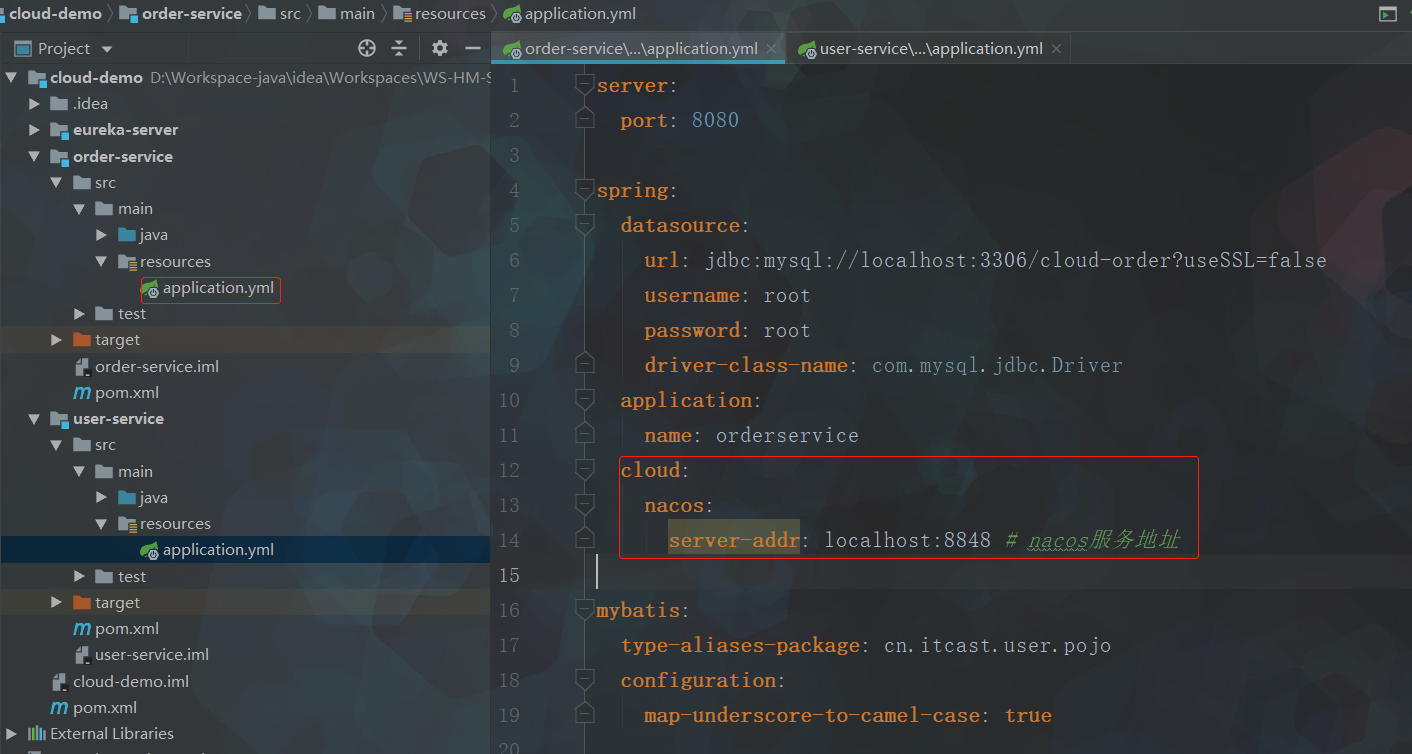Fold the cloud block on line 12
The image size is (1412, 754).
(x=585, y=471)
